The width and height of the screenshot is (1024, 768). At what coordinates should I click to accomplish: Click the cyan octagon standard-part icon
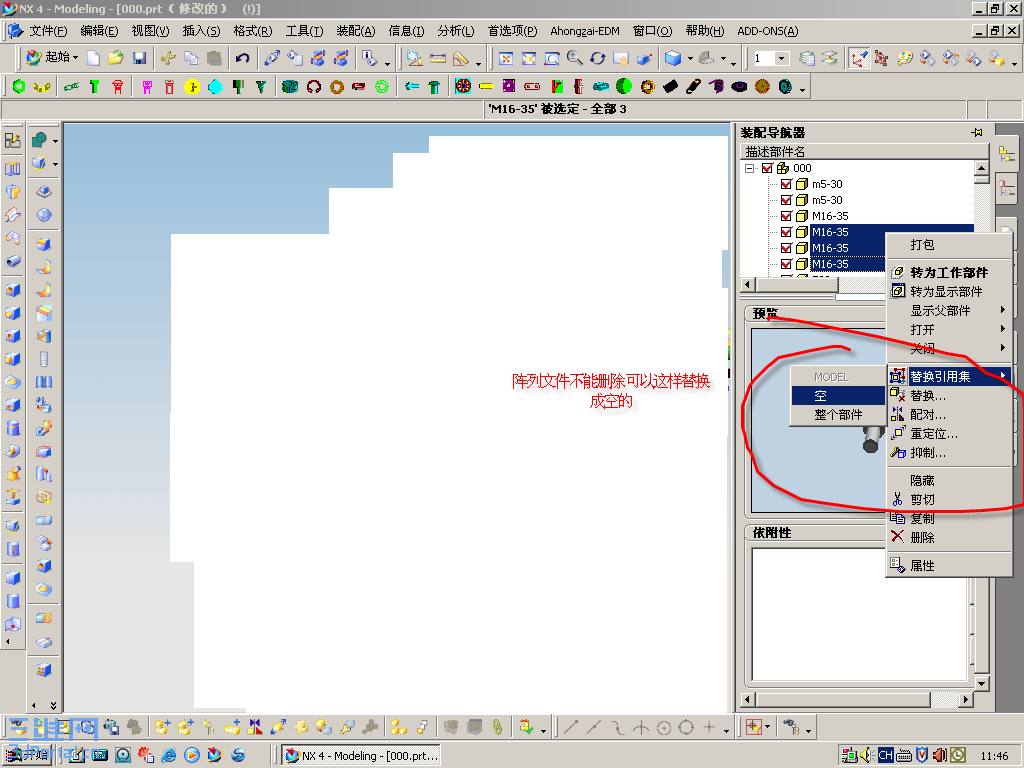[215, 86]
